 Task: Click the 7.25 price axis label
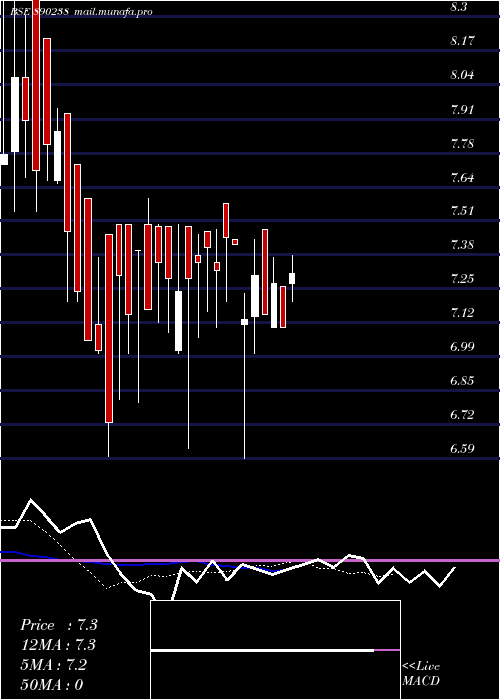(x=462, y=279)
